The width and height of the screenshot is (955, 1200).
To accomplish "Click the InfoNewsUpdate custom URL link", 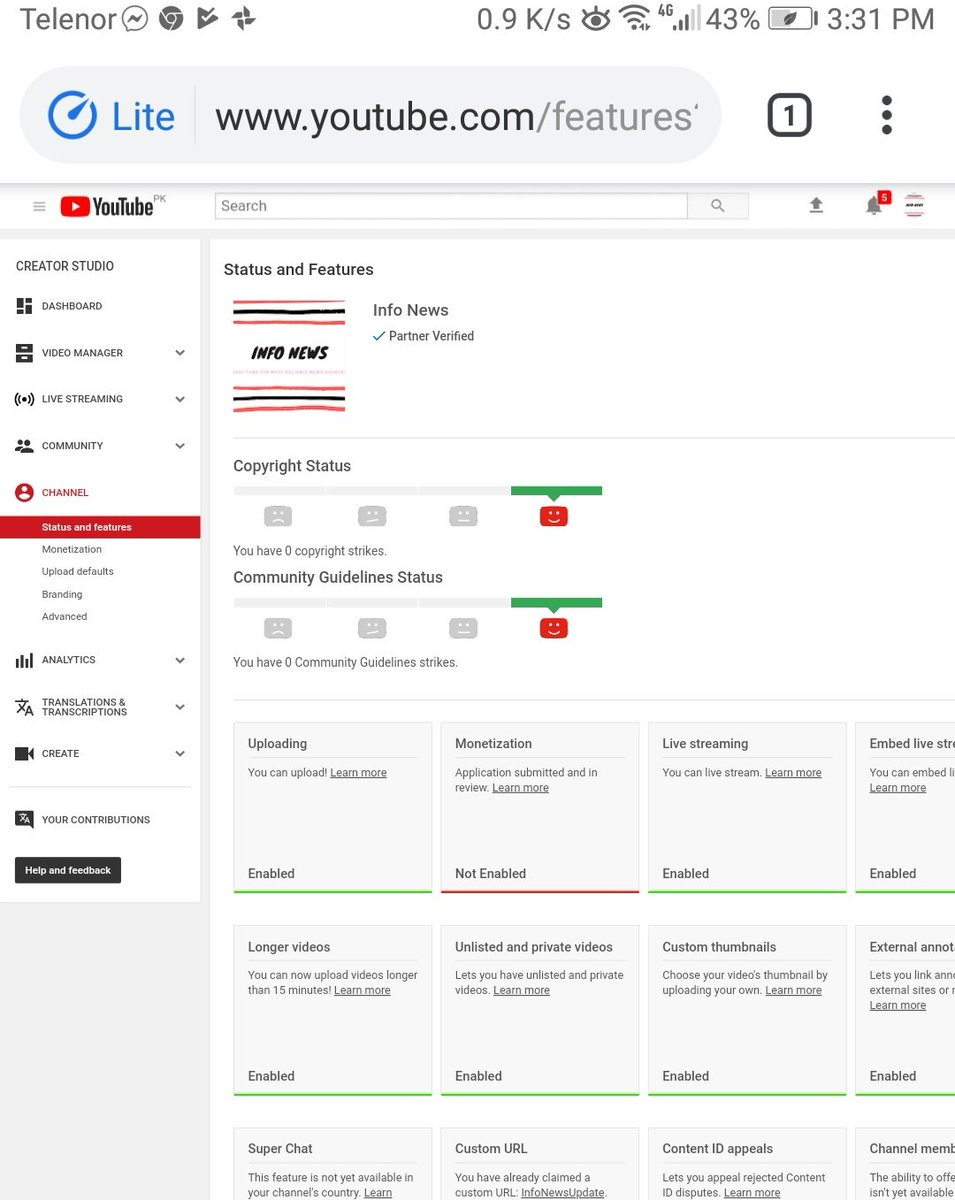I will (x=562, y=1192).
